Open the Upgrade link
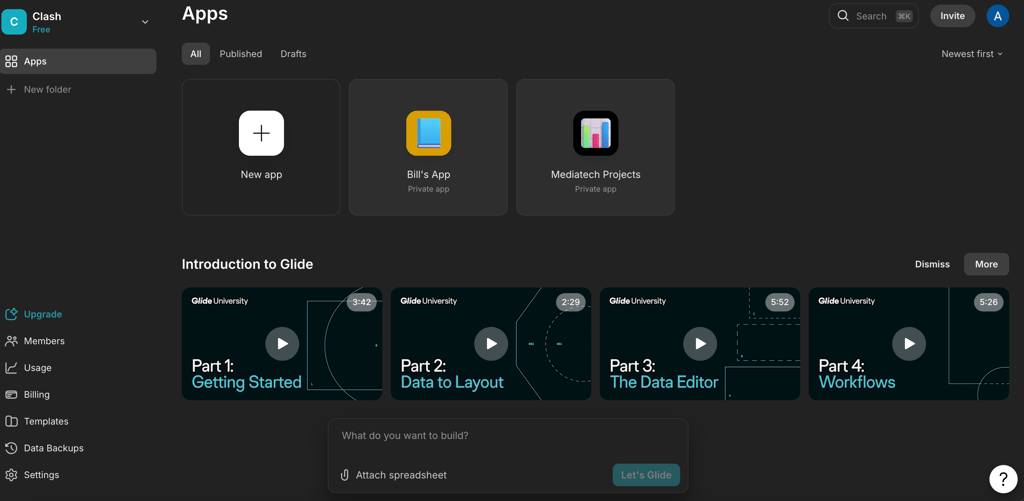 click(43, 314)
